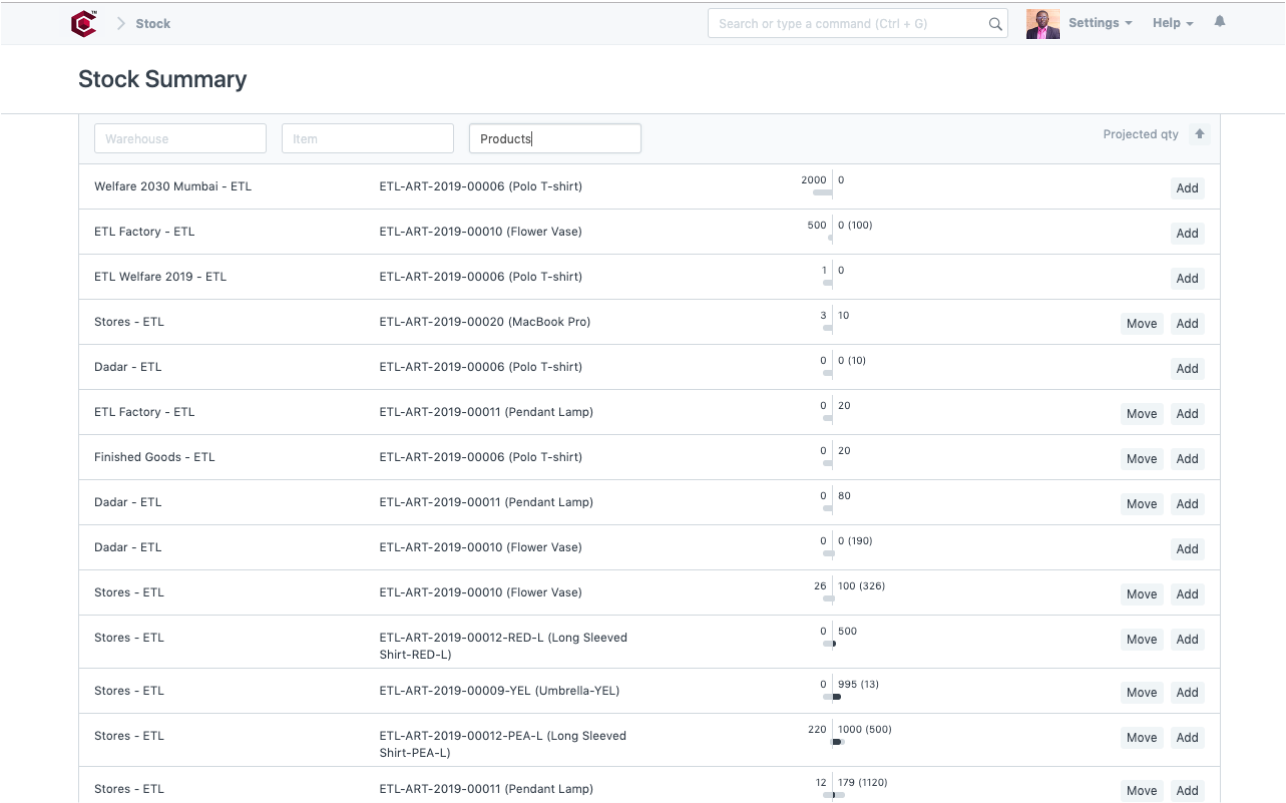
Task: Click the Item filter field
Action: (x=367, y=138)
